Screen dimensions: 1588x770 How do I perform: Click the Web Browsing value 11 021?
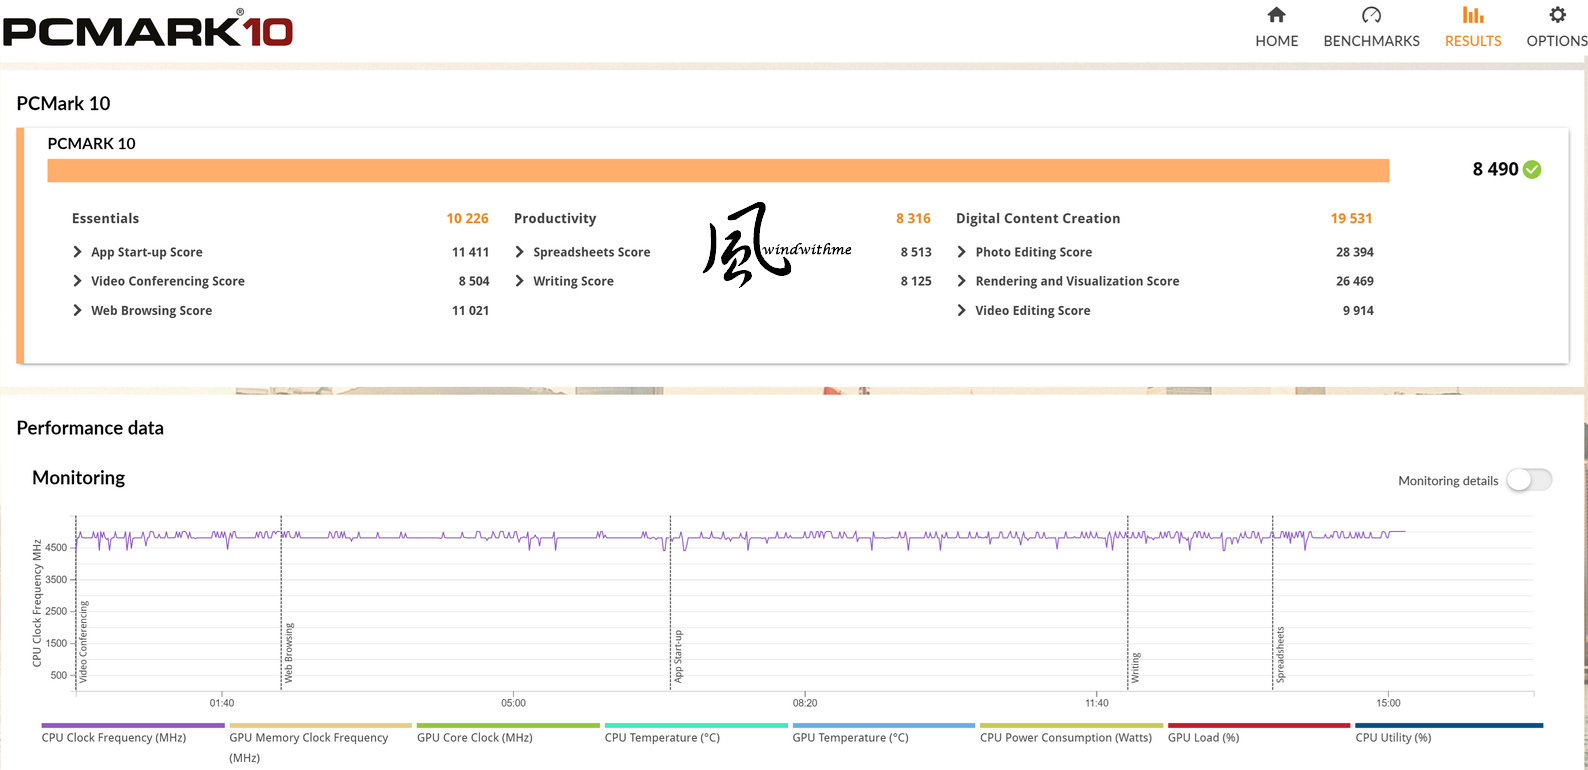coord(470,310)
